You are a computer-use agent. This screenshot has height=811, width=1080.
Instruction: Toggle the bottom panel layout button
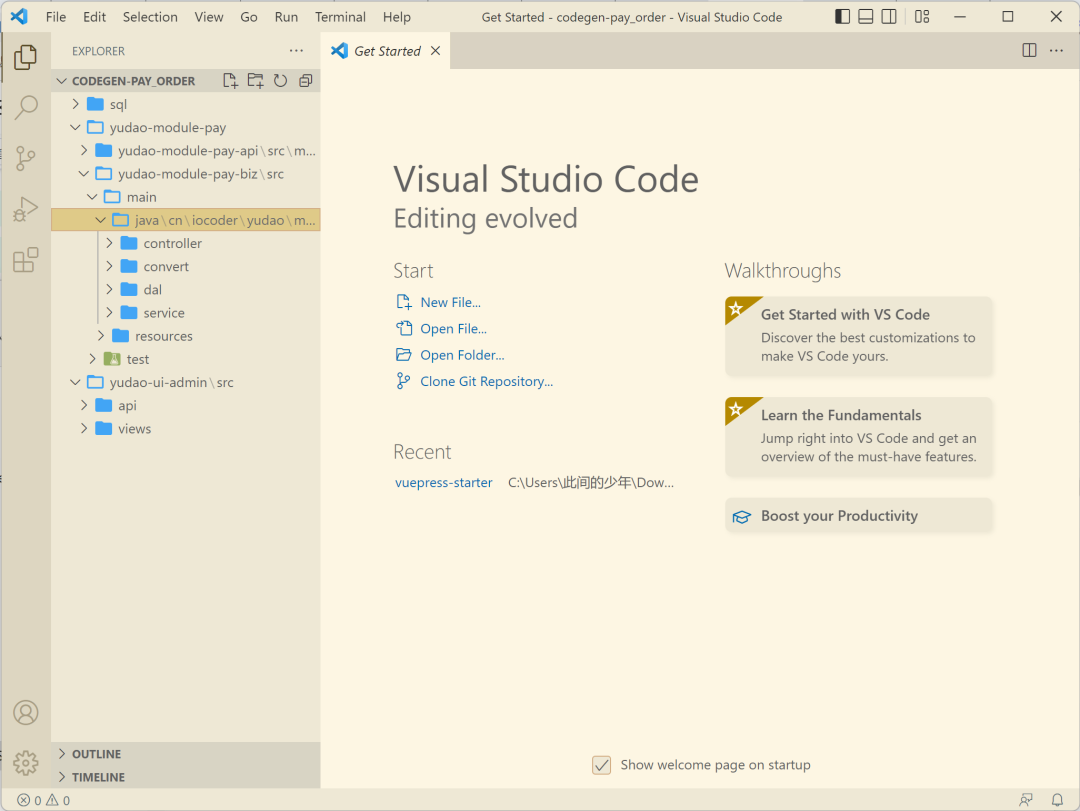pyautogui.click(x=866, y=17)
